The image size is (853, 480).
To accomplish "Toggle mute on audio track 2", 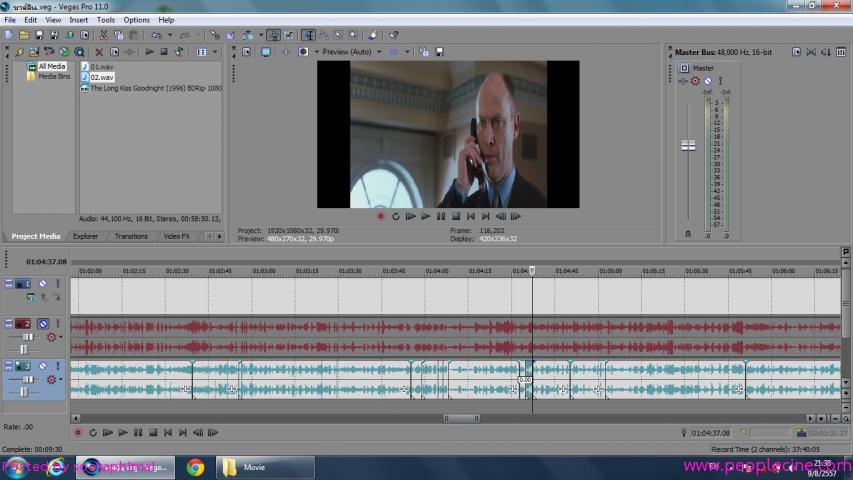I will 42,324.
